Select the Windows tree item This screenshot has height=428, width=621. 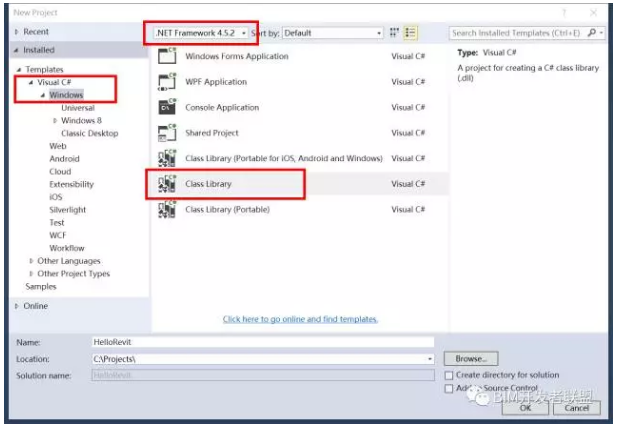coord(66,95)
